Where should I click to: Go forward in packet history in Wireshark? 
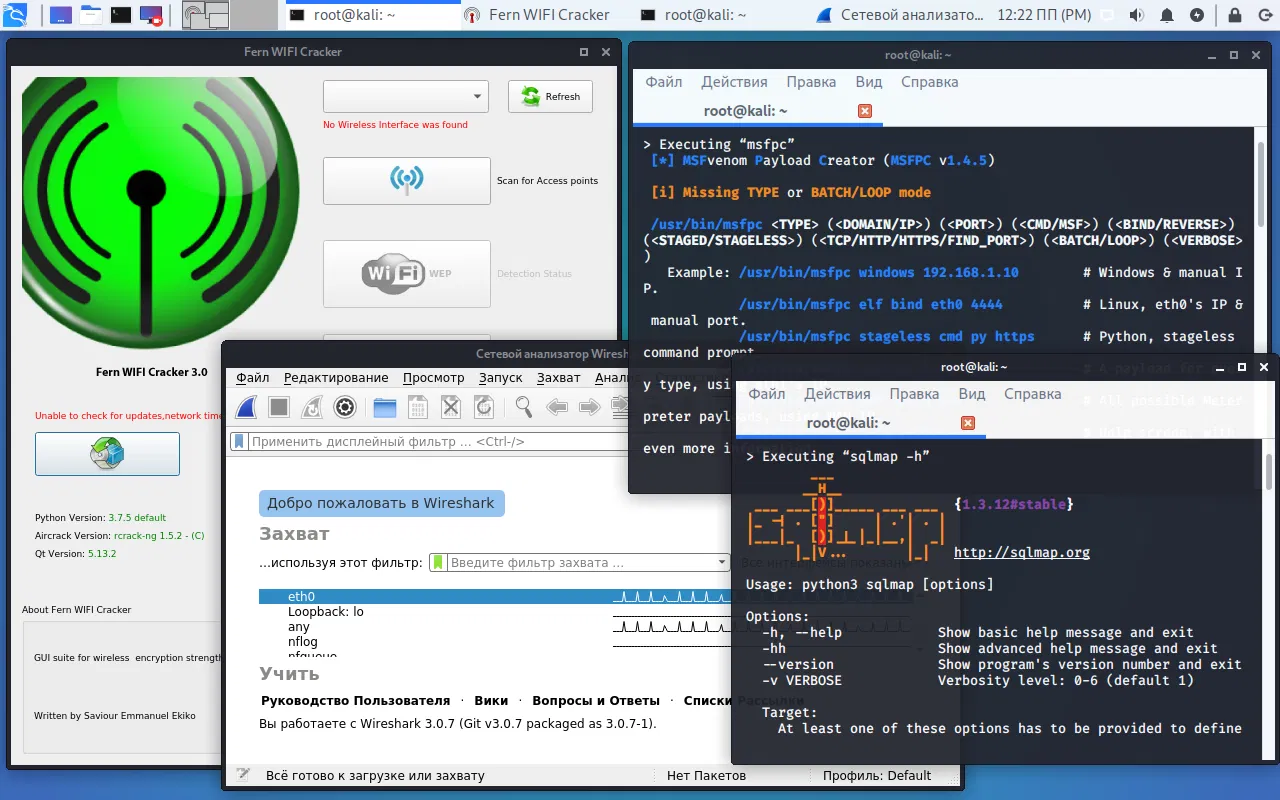point(590,407)
